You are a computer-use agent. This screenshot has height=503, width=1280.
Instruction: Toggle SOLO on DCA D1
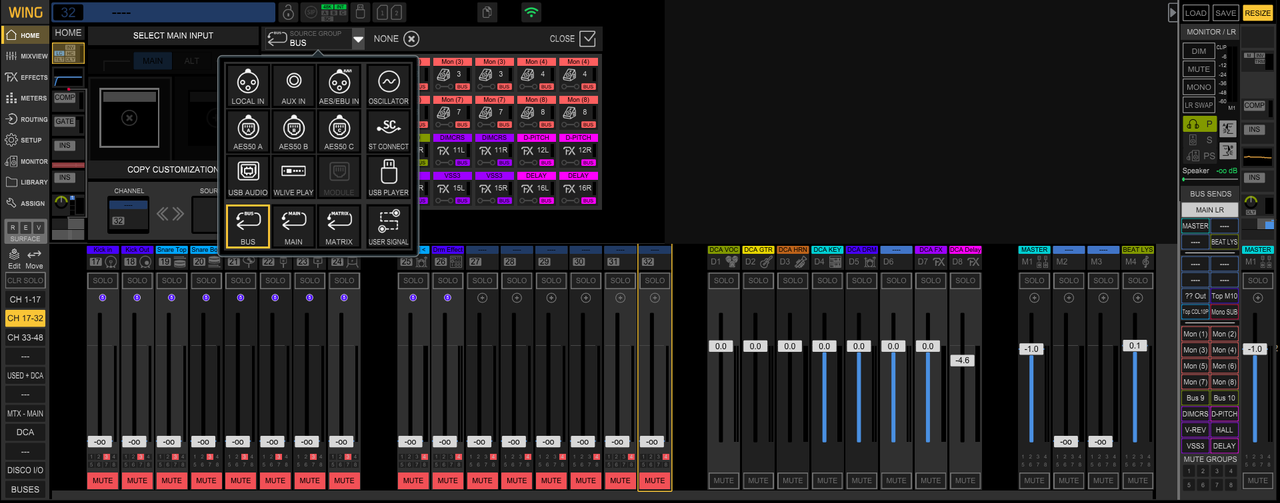[x=722, y=281]
